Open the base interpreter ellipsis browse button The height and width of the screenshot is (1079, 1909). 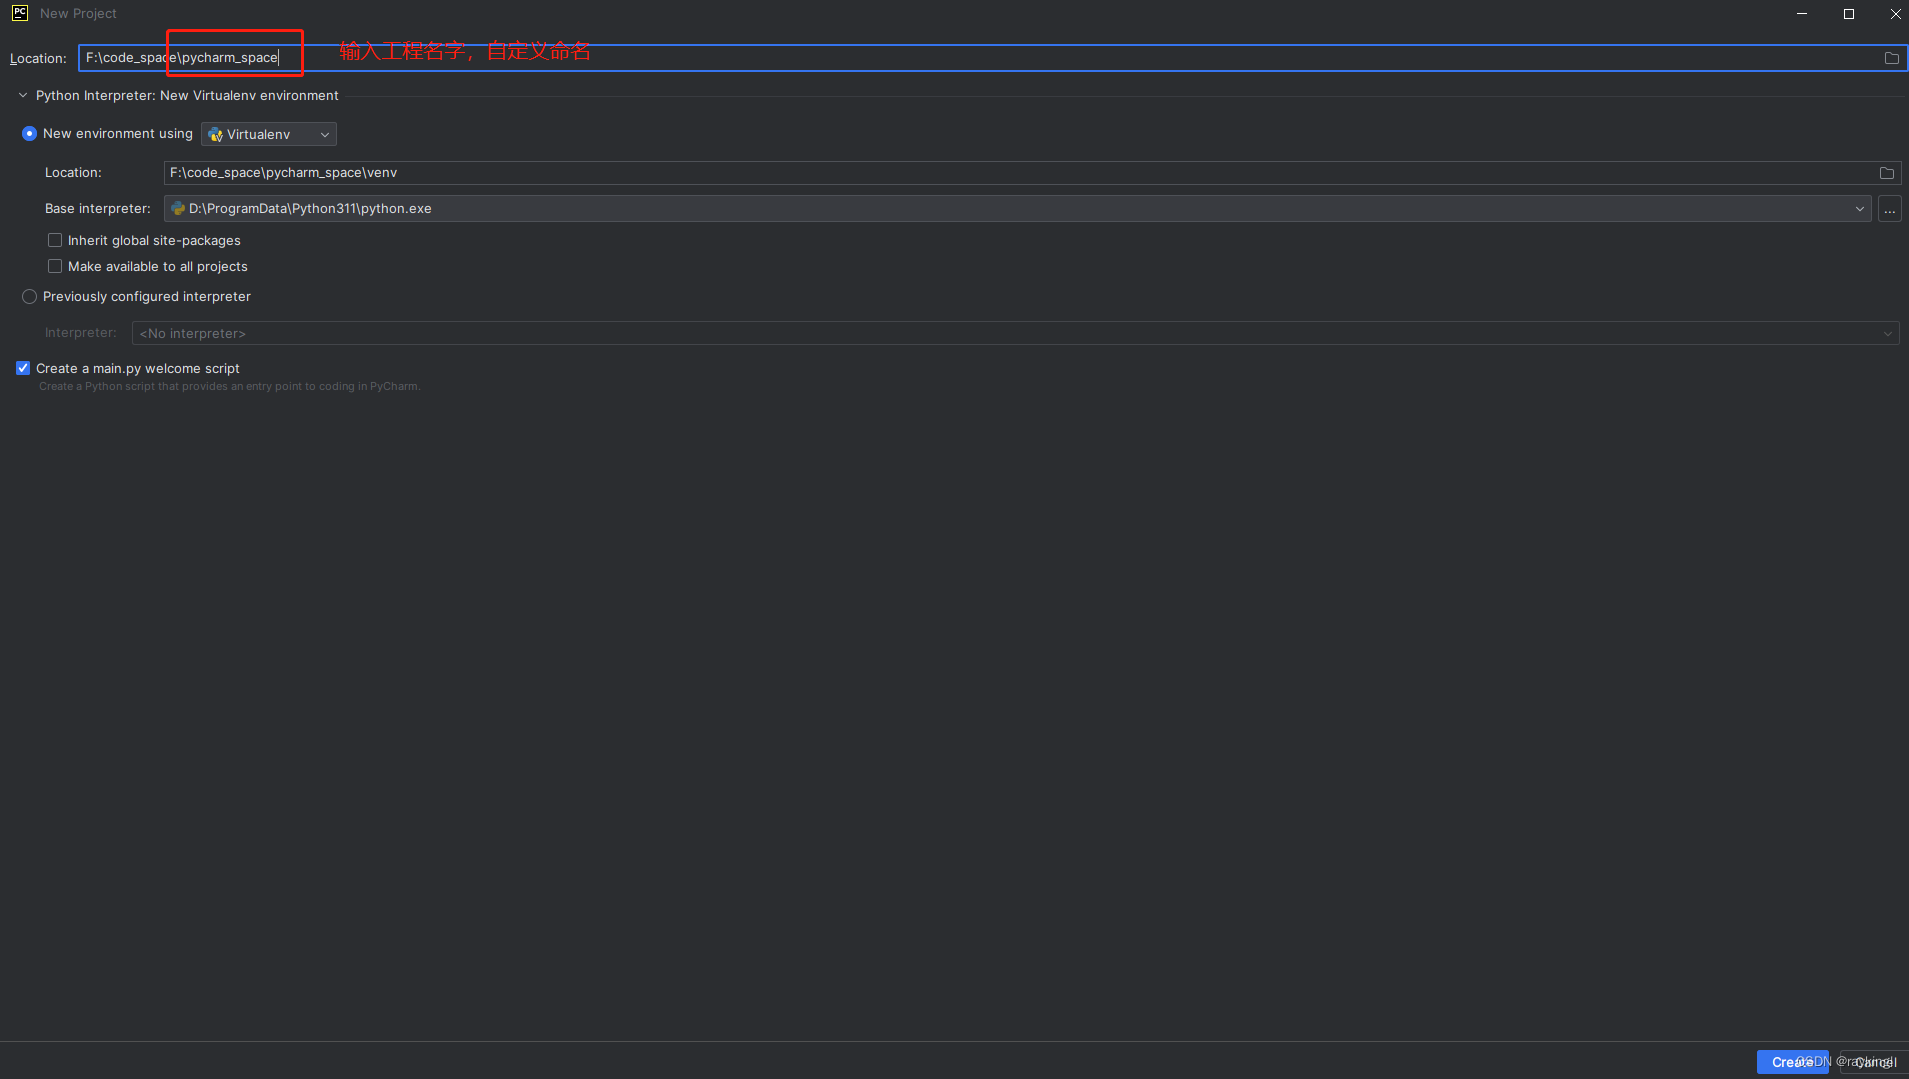[1889, 209]
